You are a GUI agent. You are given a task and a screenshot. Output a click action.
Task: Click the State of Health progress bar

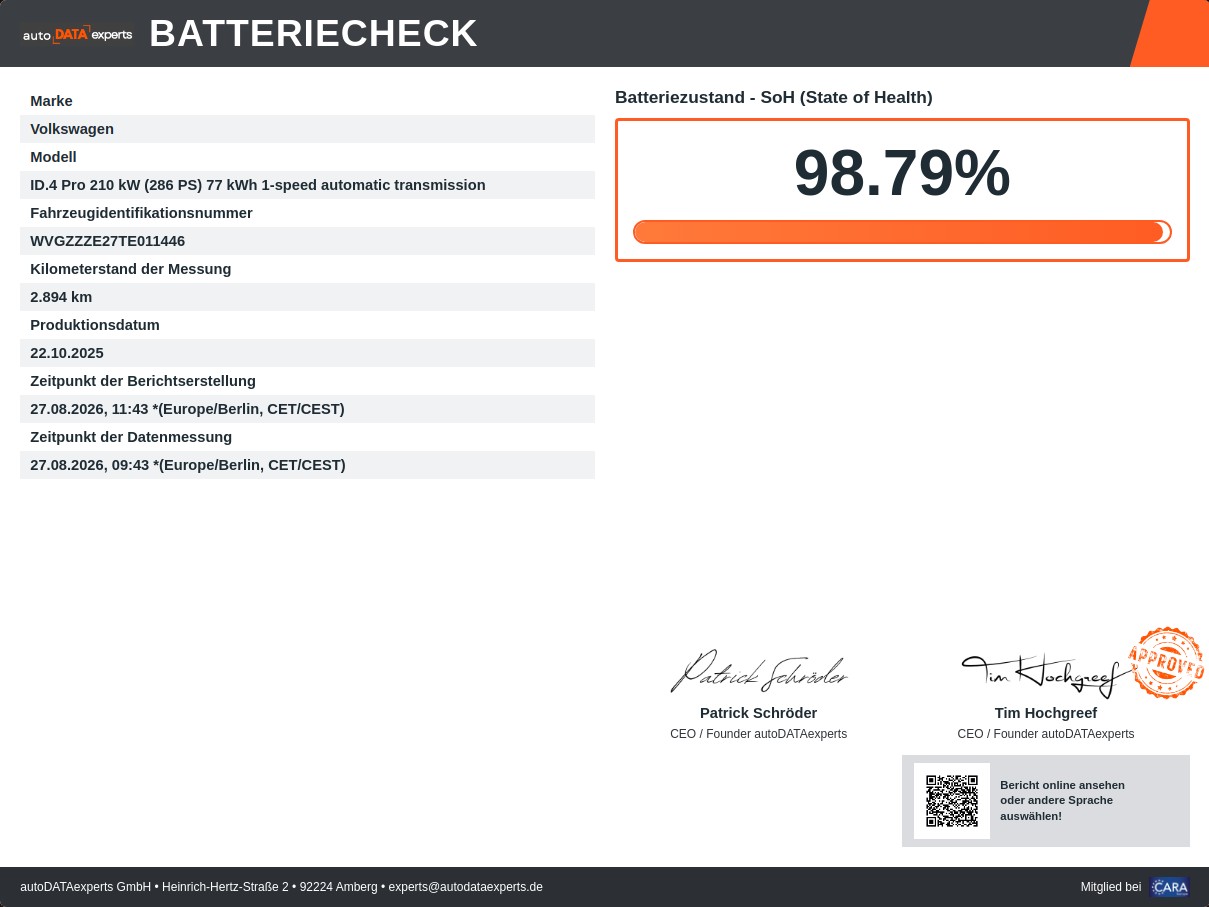pos(902,232)
